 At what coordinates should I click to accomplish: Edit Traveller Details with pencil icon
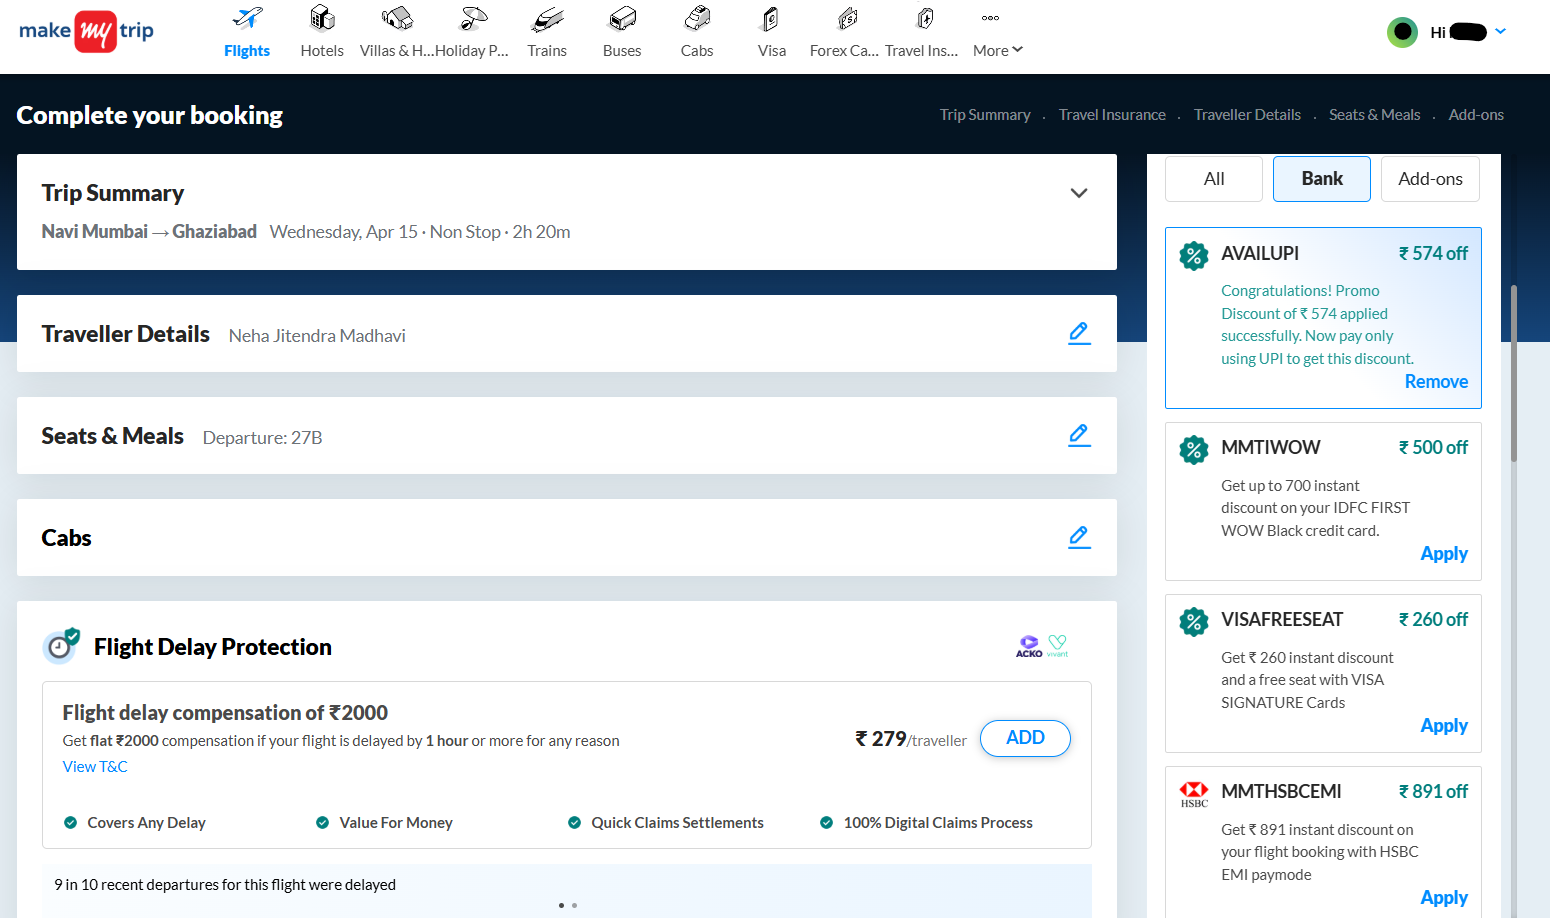click(1079, 333)
